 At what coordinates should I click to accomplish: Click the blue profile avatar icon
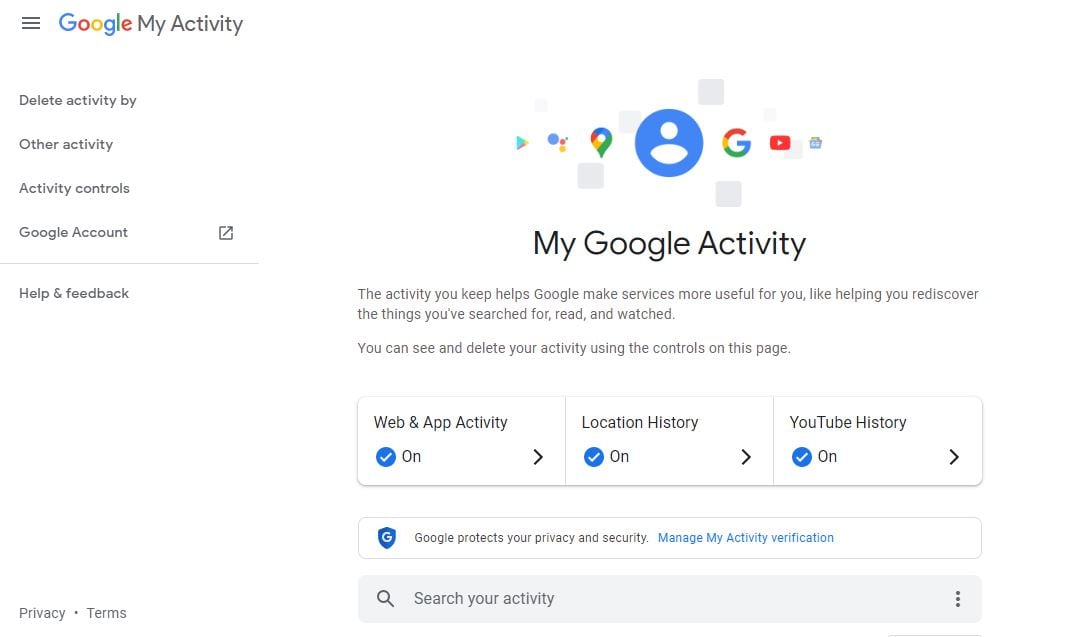pyautogui.click(x=669, y=143)
